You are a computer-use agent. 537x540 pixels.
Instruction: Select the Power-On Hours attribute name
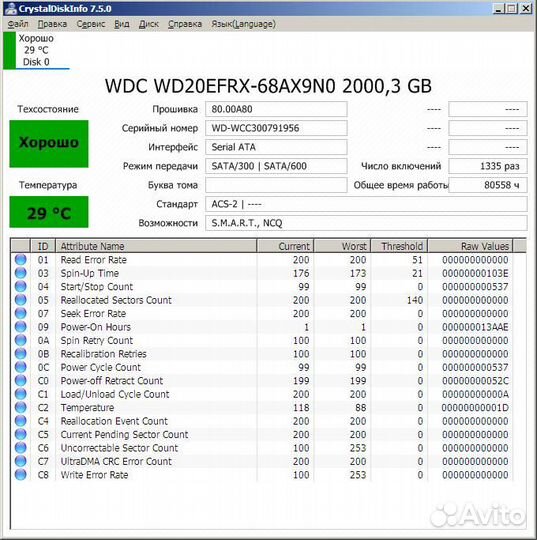(96, 327)
